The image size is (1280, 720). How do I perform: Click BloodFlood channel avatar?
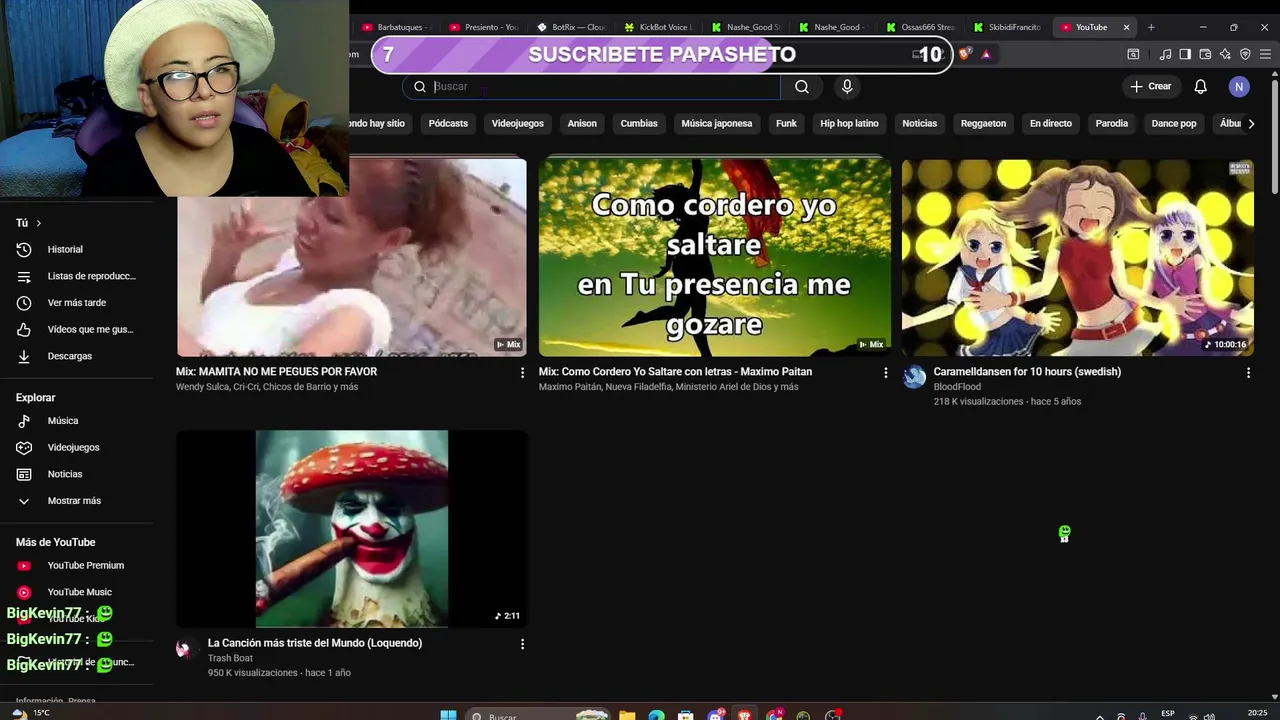(914, 377)
